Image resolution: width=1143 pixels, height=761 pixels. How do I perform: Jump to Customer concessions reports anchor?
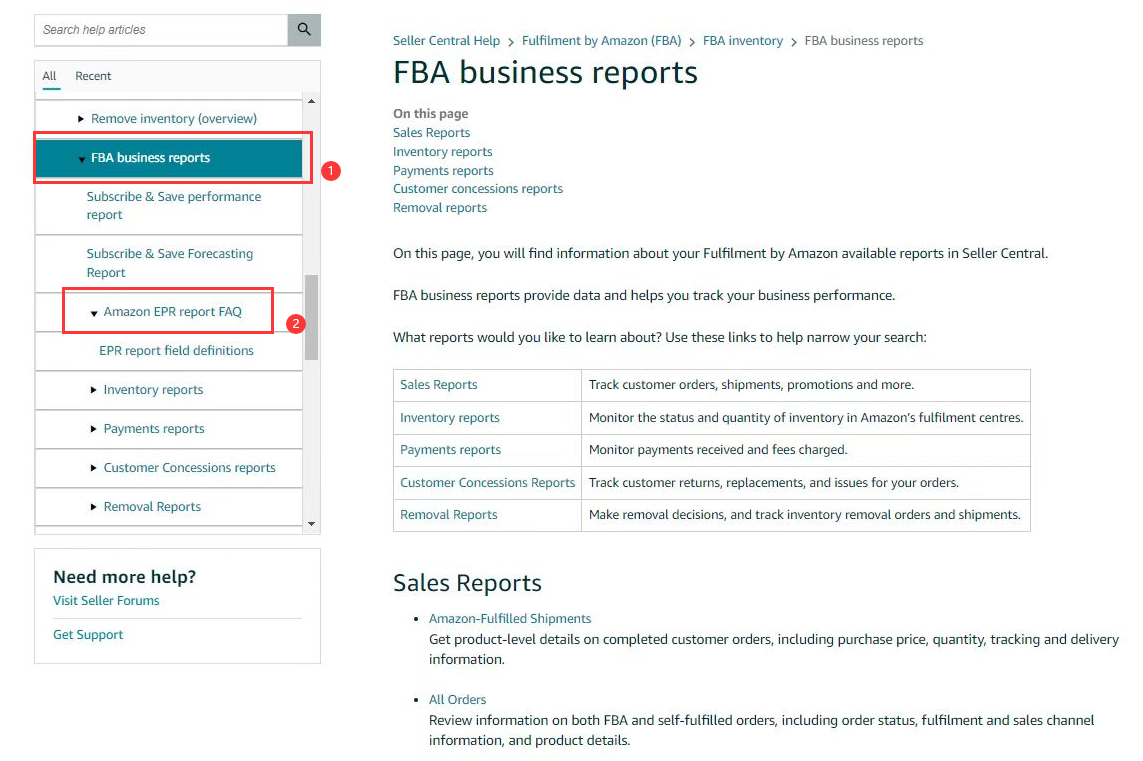pos(477,189)
